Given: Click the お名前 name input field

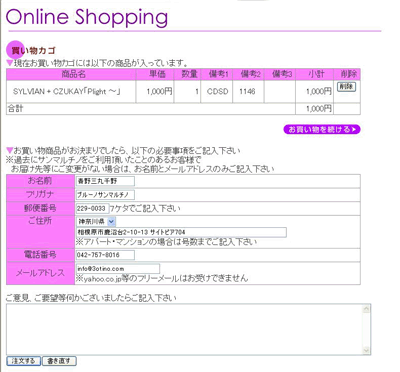Looking at the screenshot, I should 105,181.
